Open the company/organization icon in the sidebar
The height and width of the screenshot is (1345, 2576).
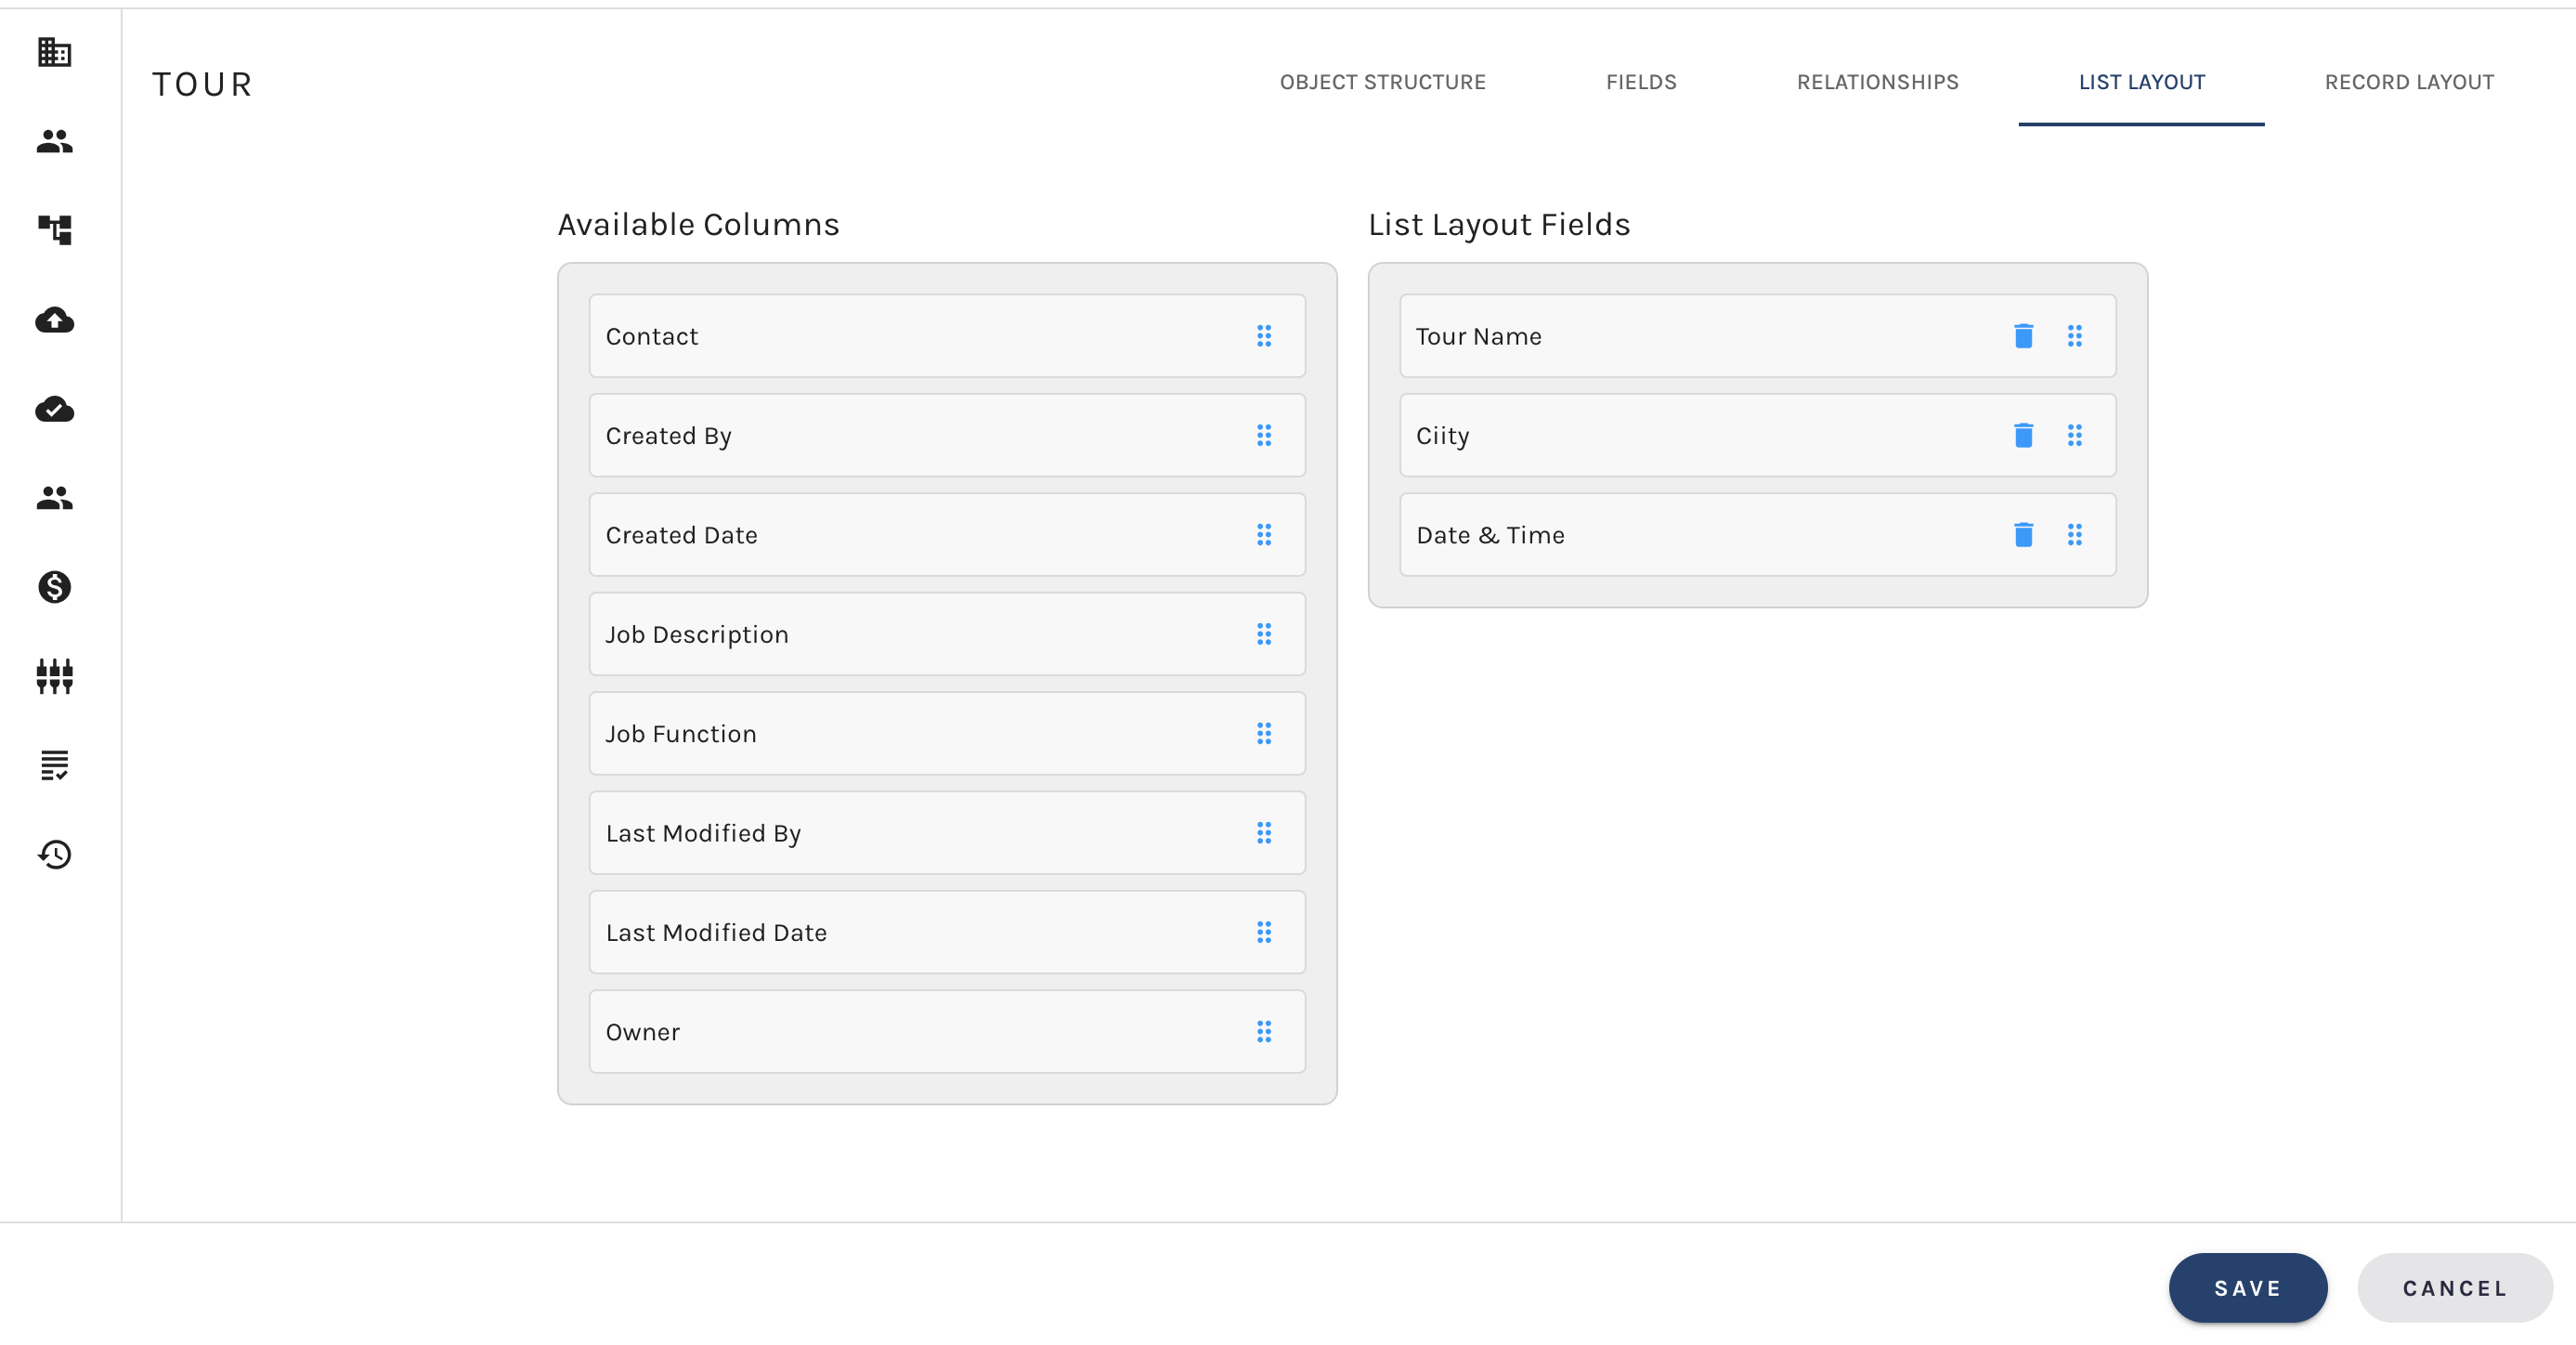pyautogui.click(x=53, y=52)
